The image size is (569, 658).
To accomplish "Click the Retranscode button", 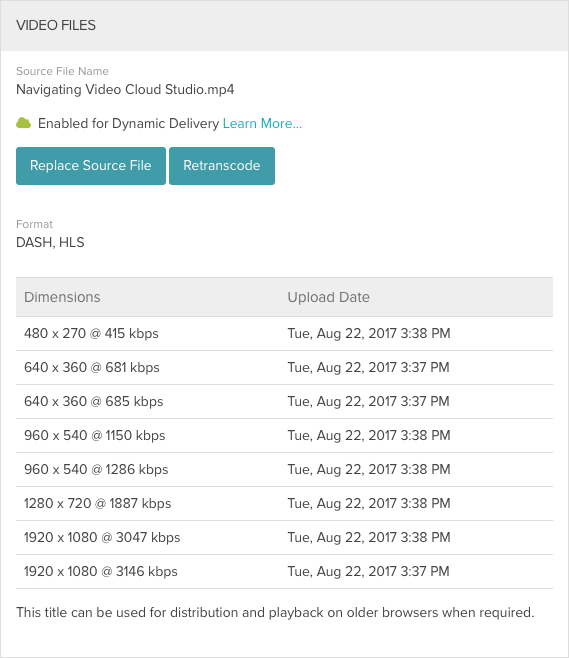I will coord(222,166).
